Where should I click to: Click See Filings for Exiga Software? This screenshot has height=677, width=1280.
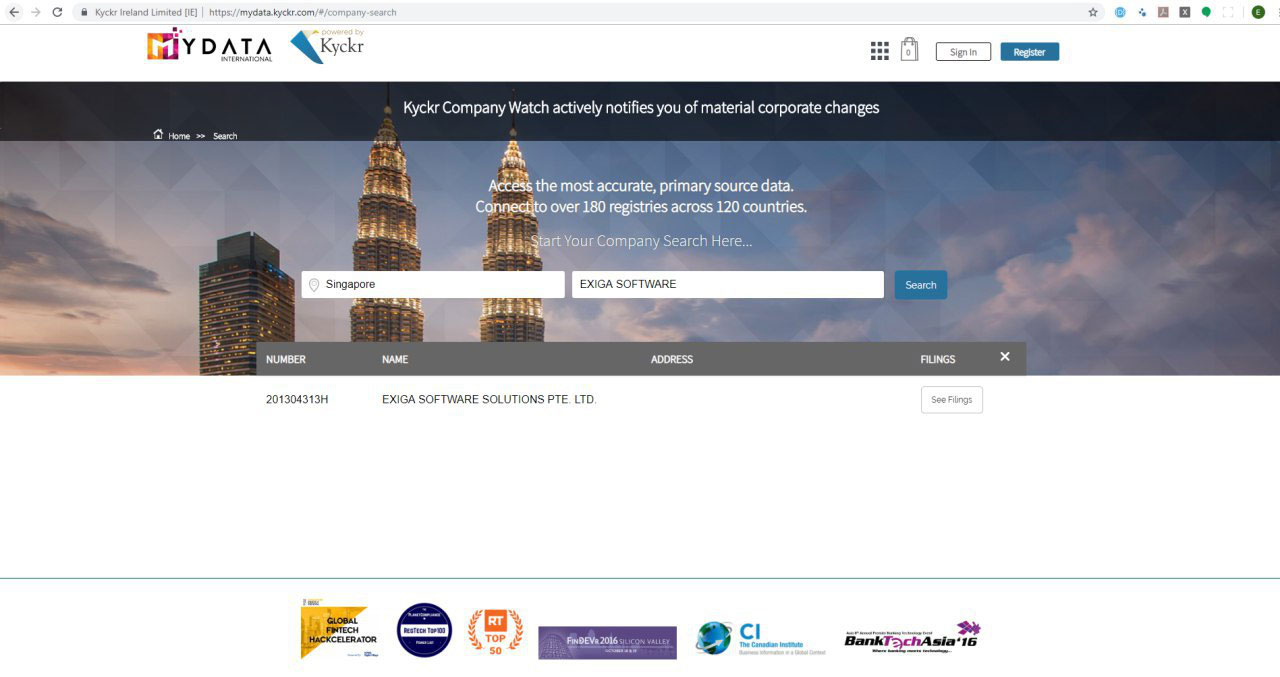click(951, 400)
